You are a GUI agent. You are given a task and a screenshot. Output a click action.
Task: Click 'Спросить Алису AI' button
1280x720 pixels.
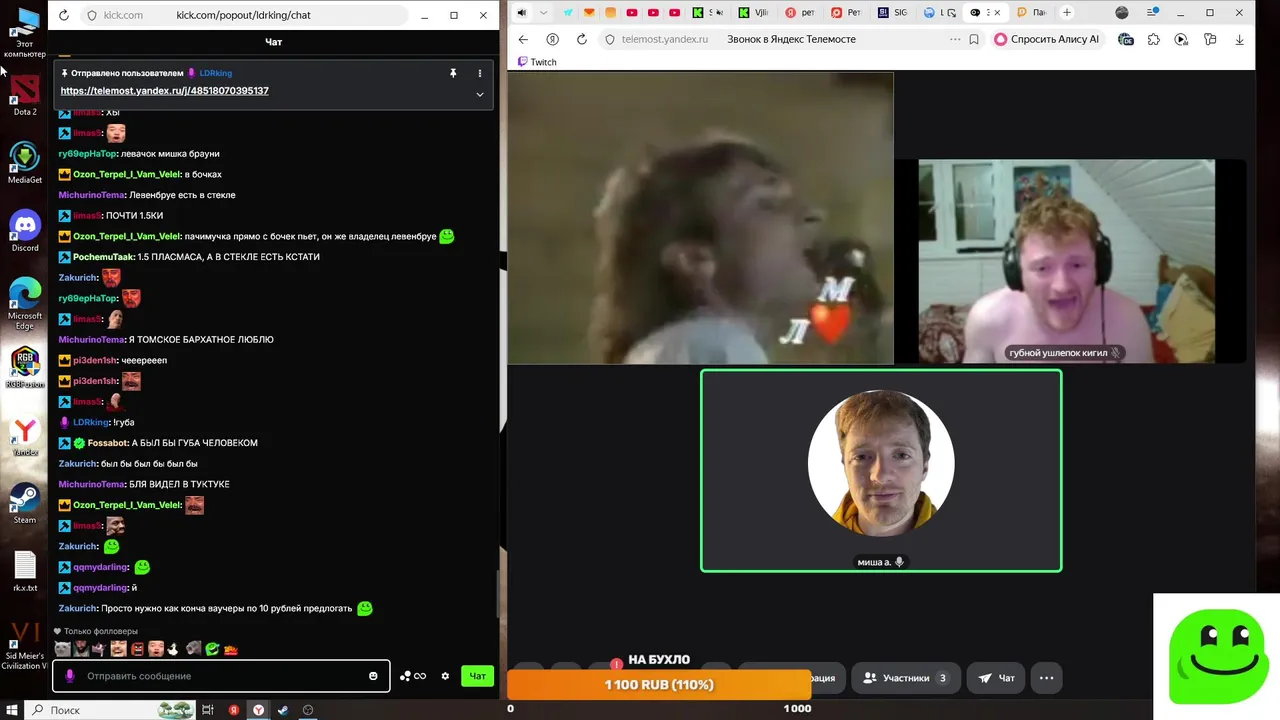pyautogui.click(x=1047, y=39)
